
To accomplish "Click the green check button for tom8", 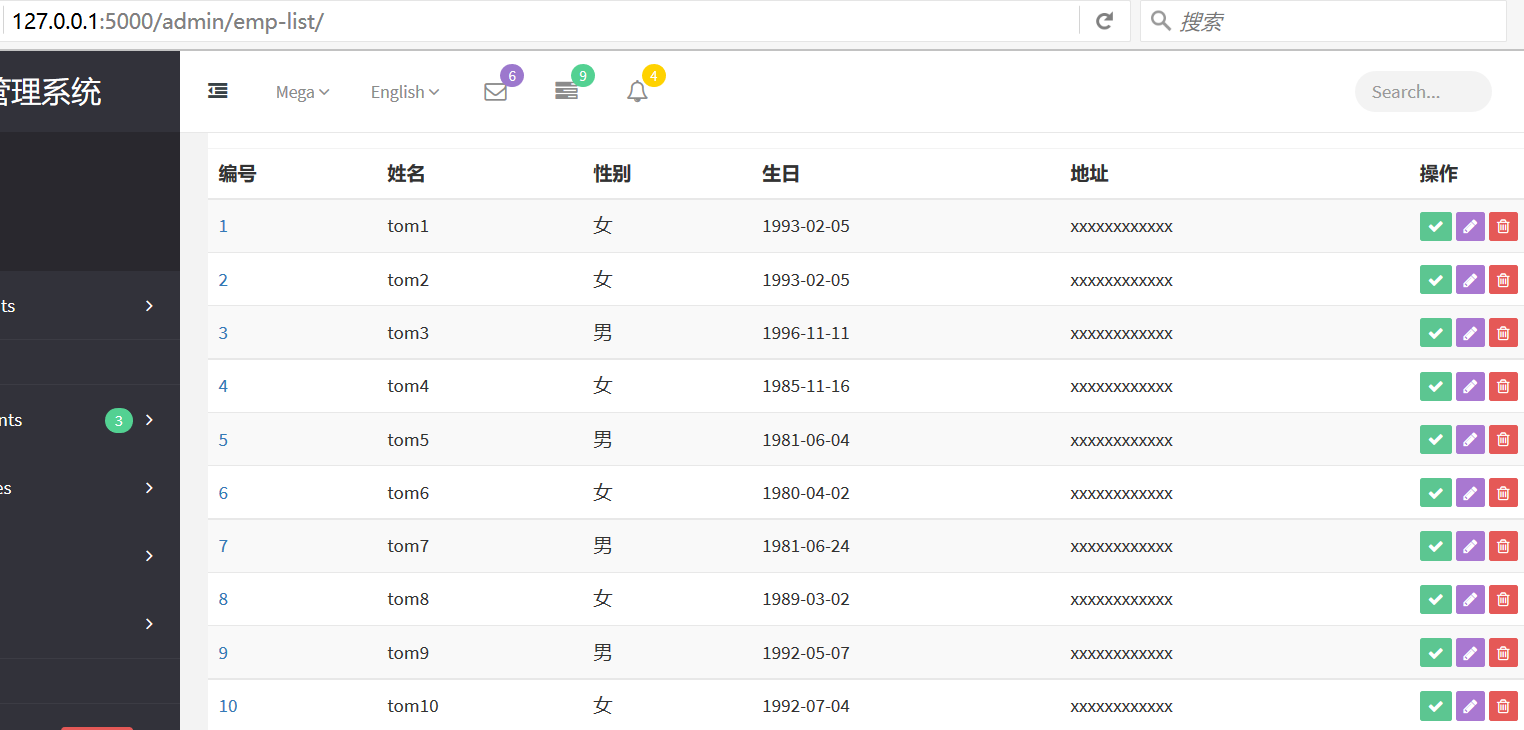I will pos(1436,599).
